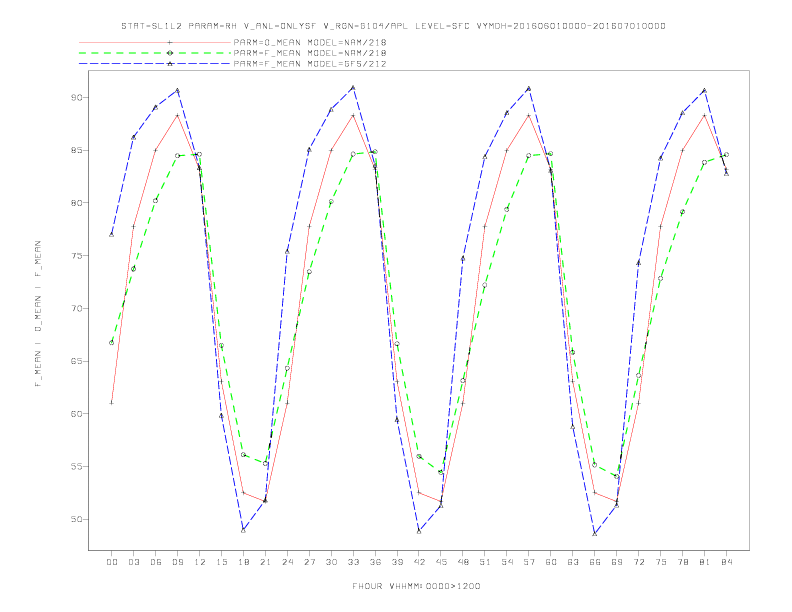This screenshot has width=792, height=612.
Task: Click the x-axis tick label 09
Action: point(177,562)
